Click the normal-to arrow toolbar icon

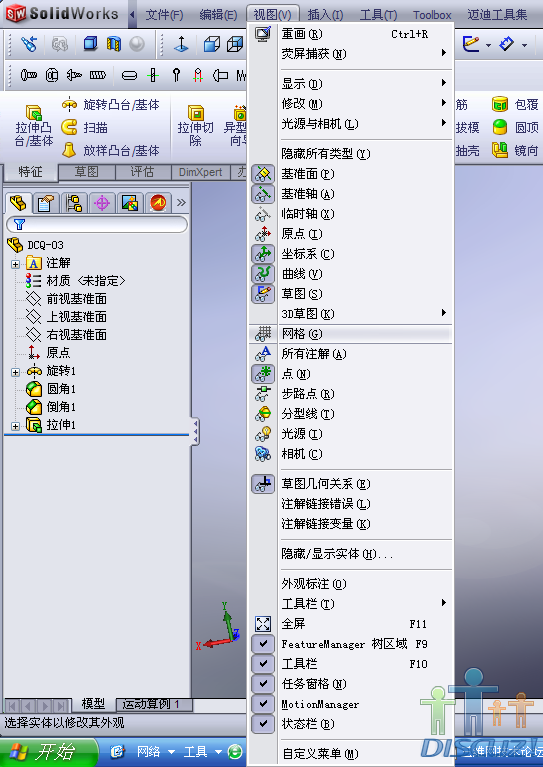pyautogui.click(x=181, y=45)
